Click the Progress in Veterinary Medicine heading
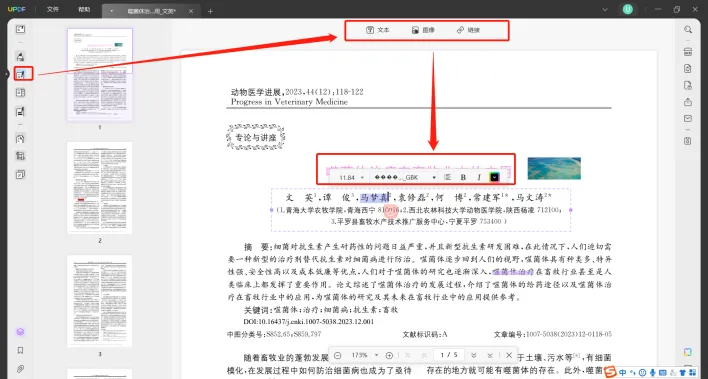The height and width of the screenshot is (379, 708). [289, 102]
